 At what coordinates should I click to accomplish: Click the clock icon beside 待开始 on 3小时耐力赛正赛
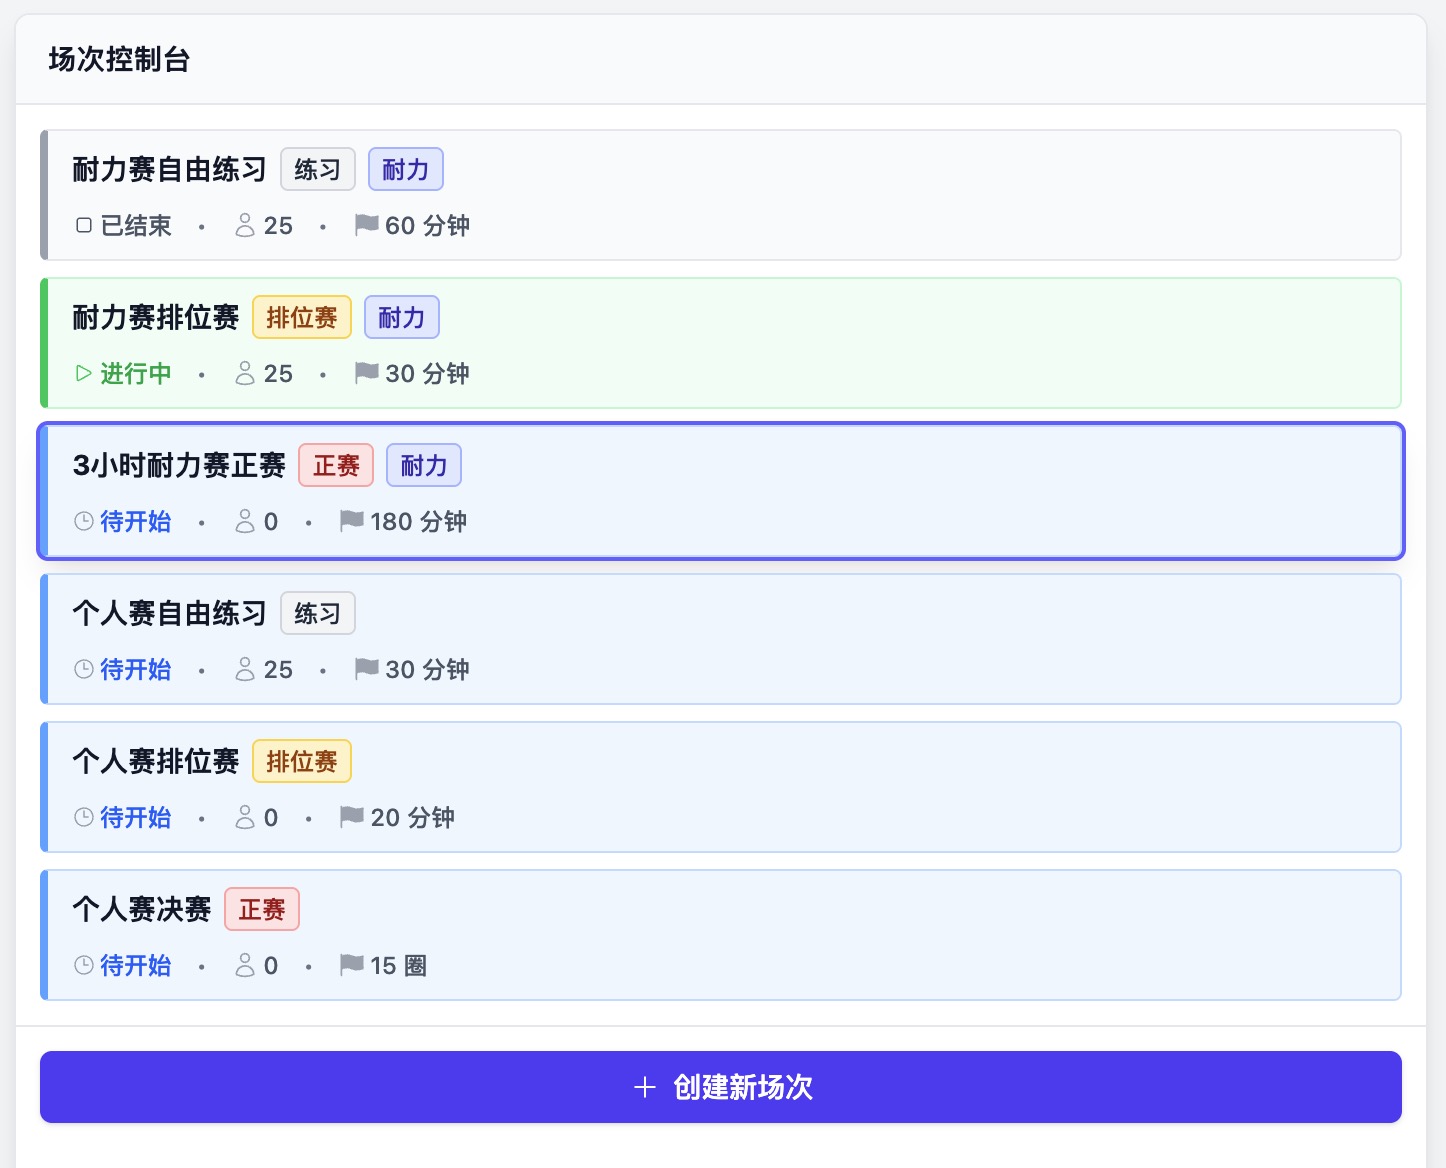coord(83,521)
